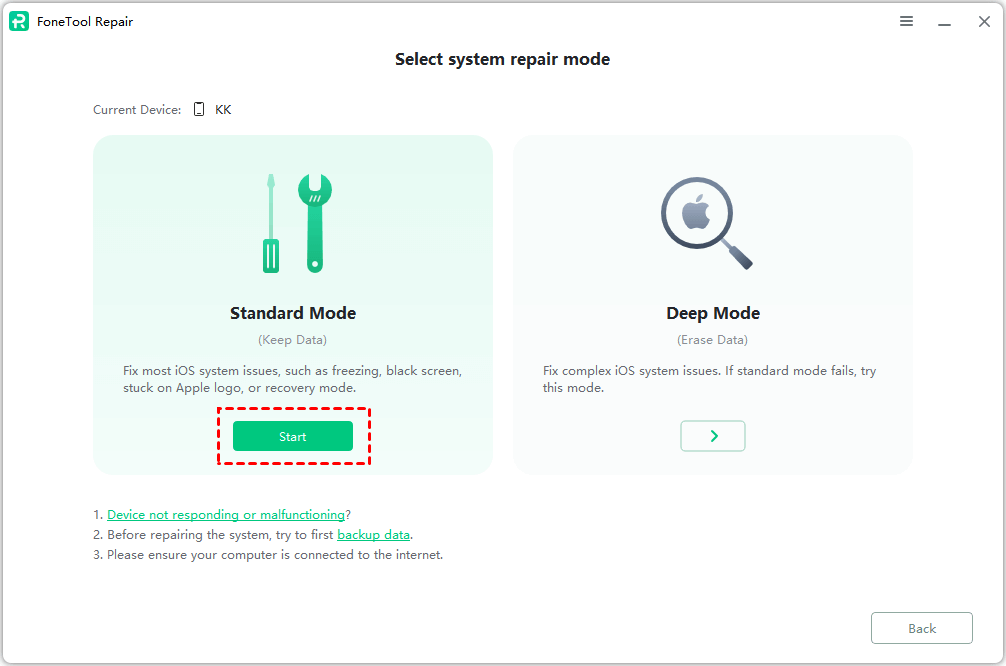Click the '(Erase Data)' label
Viewport: 1006px width, 666px height.
click(x=713, y=340)
